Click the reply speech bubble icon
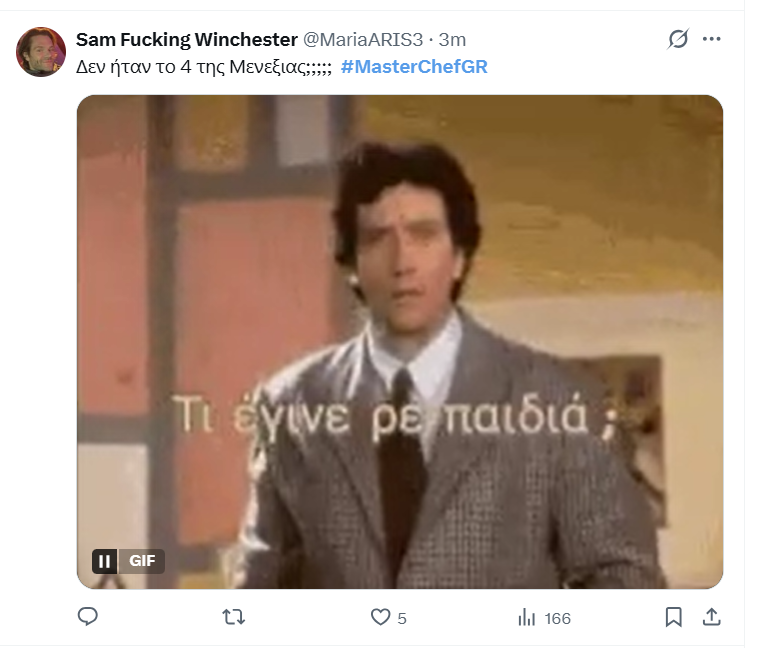The height and width of the screenshot is (648, 768). 88,616
